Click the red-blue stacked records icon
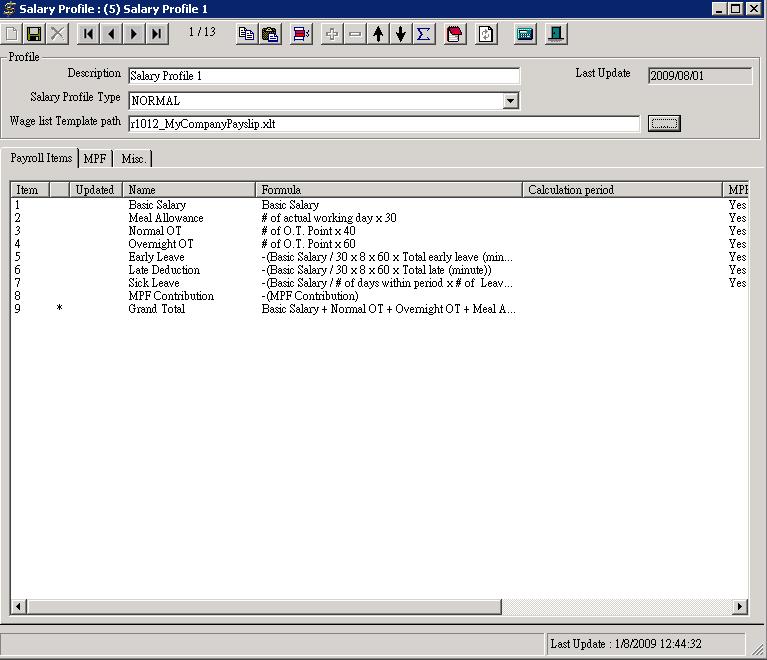The width and height of the screenshot is (767, 660). [x=301, y=34]
